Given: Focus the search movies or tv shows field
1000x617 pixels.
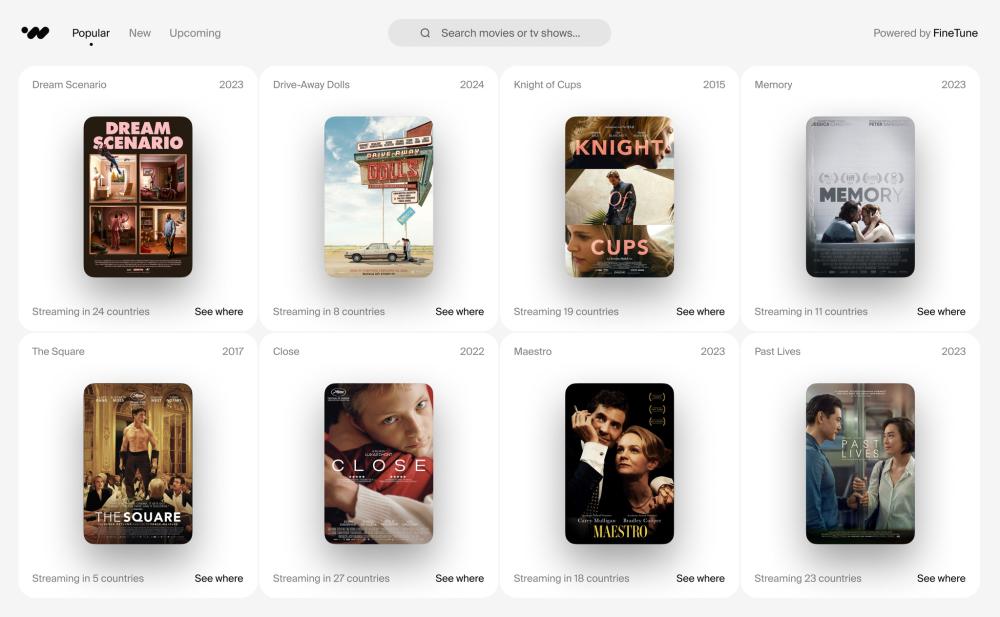Looking at the screenshot, I should (x=499, y=33).
